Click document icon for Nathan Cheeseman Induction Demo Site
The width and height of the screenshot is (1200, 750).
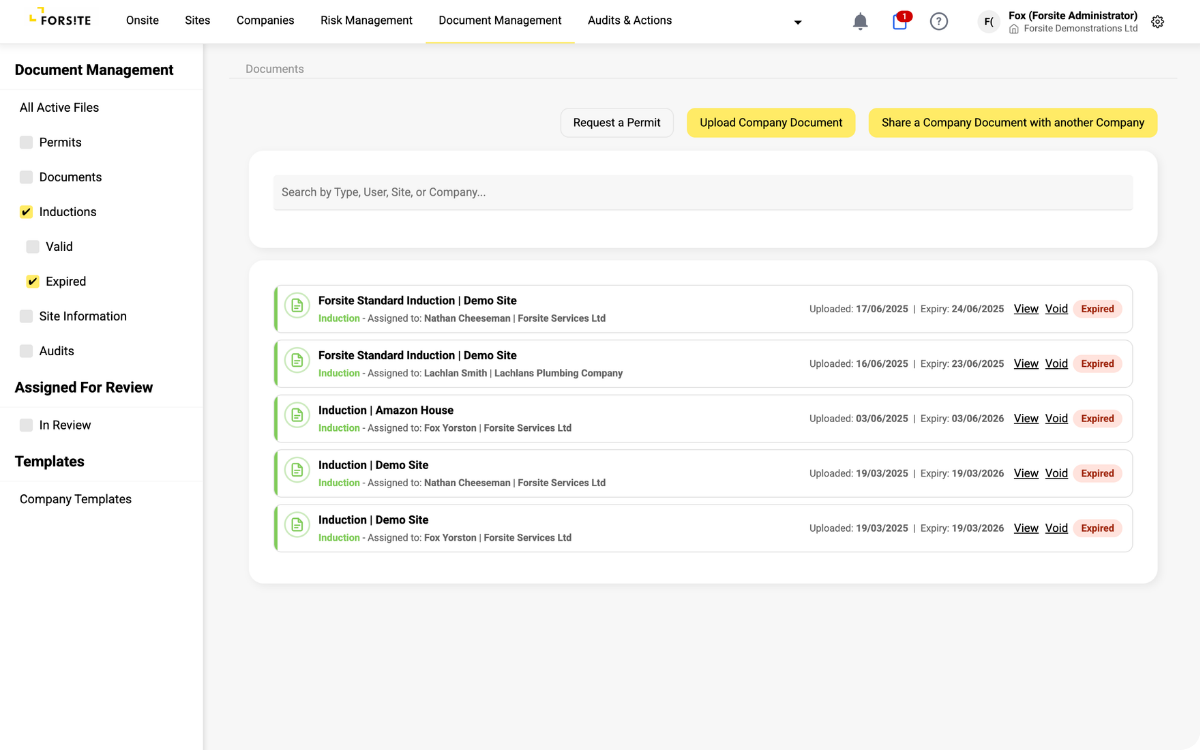[296, 470]
